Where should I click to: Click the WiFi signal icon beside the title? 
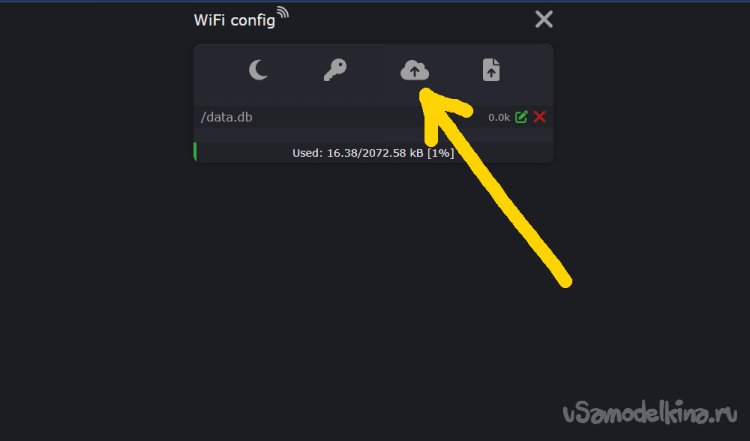[x=283, y=13]
